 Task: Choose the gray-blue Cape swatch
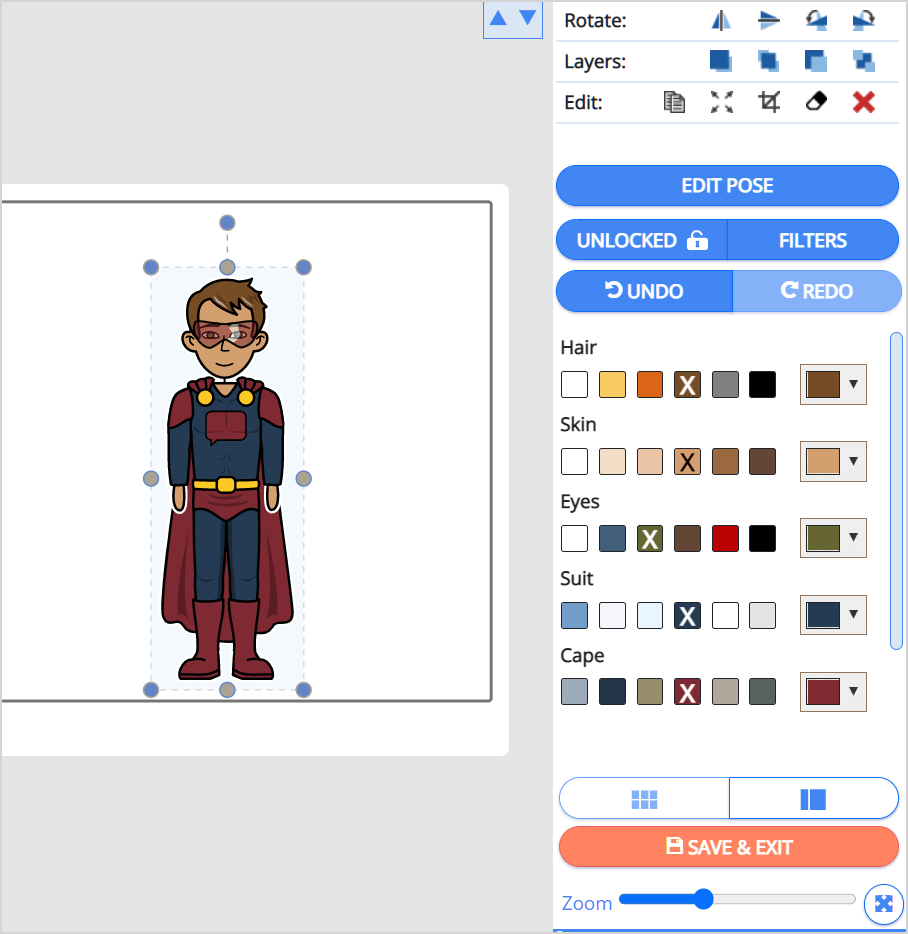pos(574,692)
